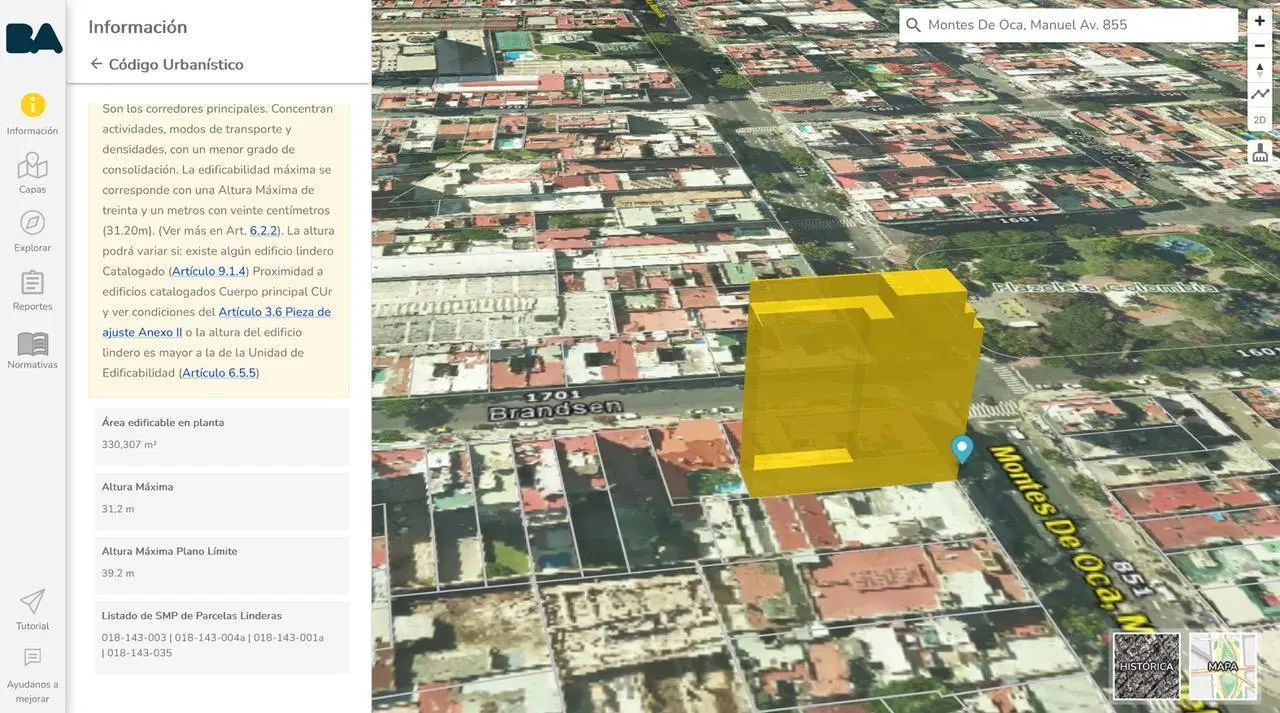Switch the map to 2D view
Image resolution: width=1280 pixels, height=713 pixels.
pyautogui.click(x=1260, y=120)
